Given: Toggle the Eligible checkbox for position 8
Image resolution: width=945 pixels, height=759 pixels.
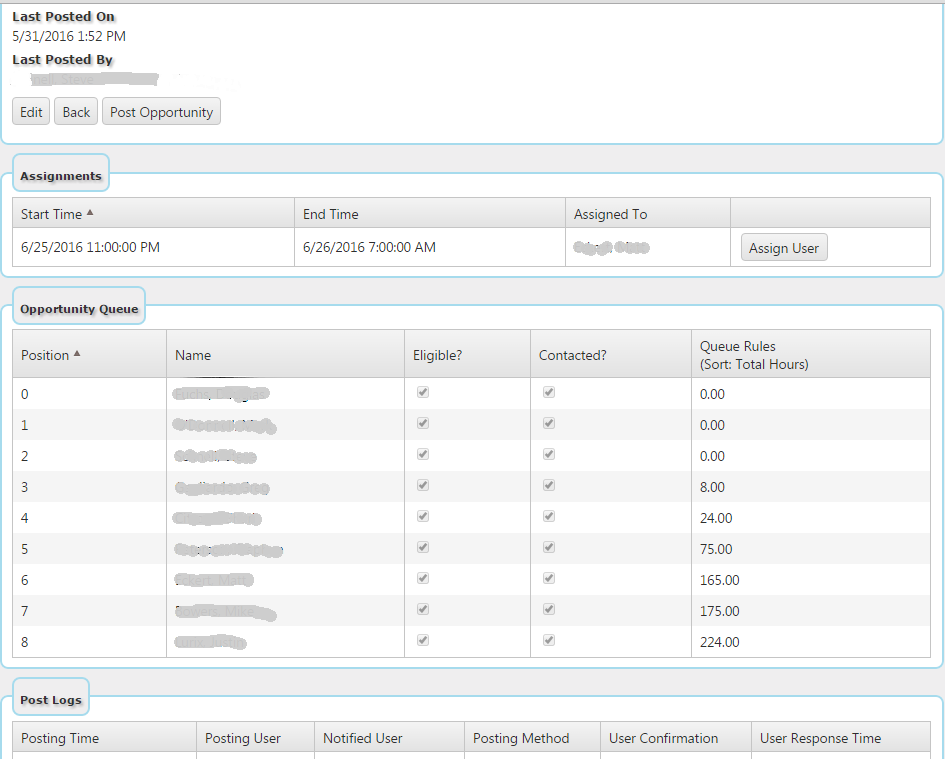Looking at the screenshot, I should click(423, 640).
